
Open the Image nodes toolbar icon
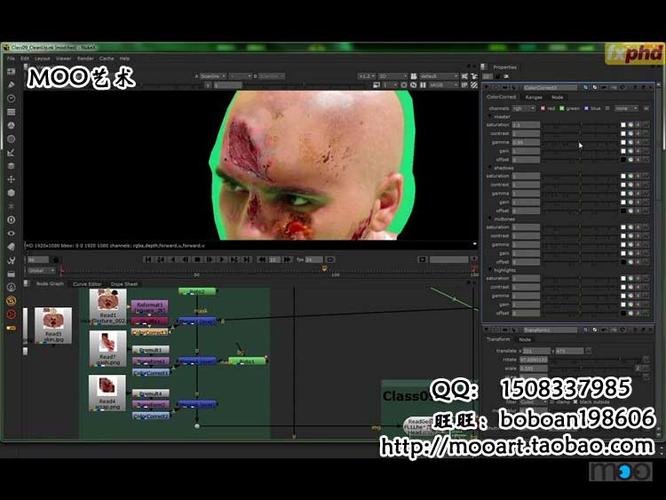(x=11, y=72)
